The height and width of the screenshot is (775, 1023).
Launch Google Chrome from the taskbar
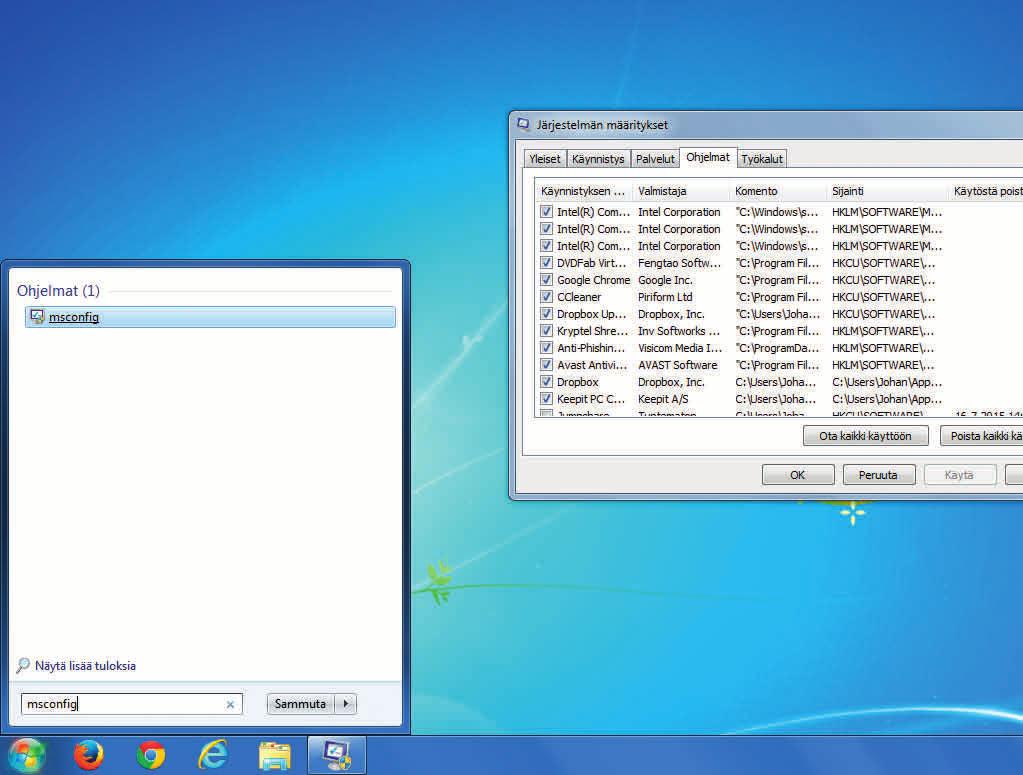(x=151, y=755)
